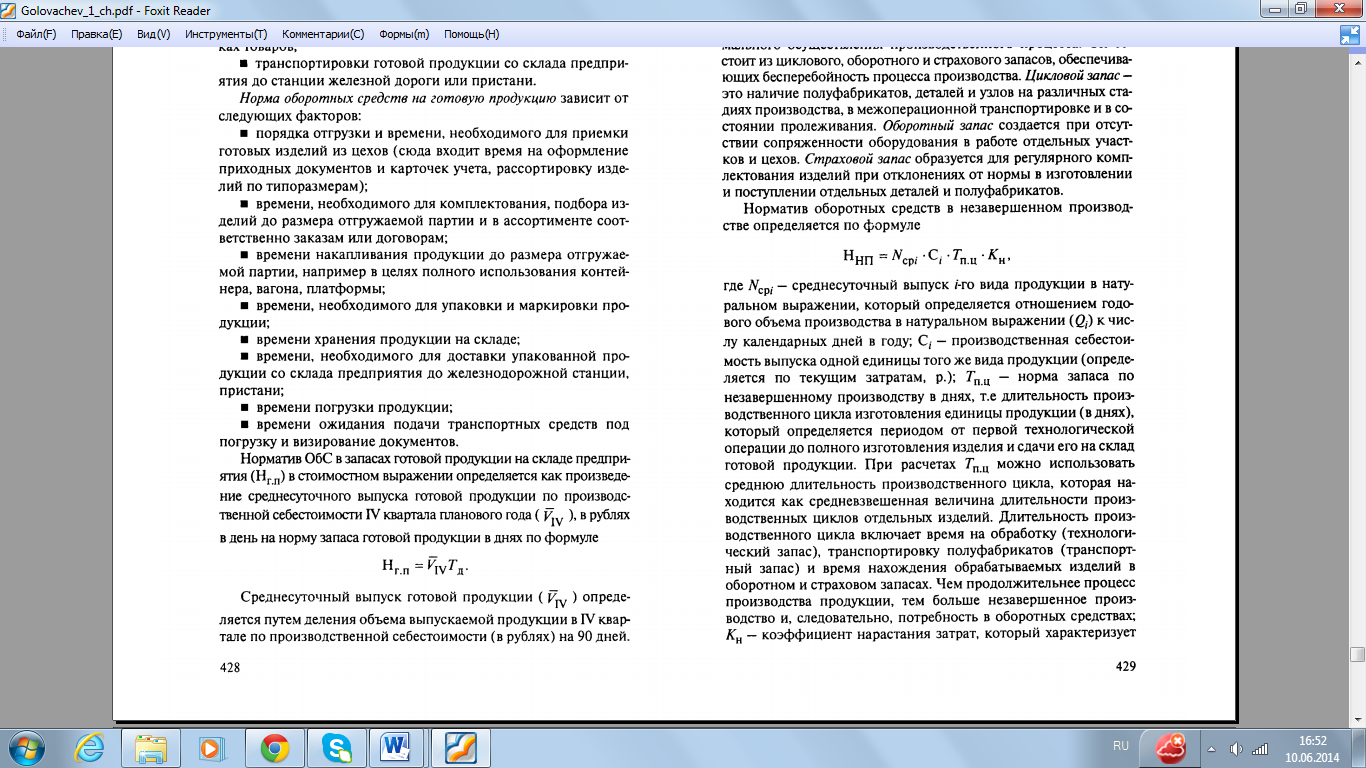Launch Internet Explorer from taskbar
The width and height of the screenshot is (1366, 768).
pos(90,747)
